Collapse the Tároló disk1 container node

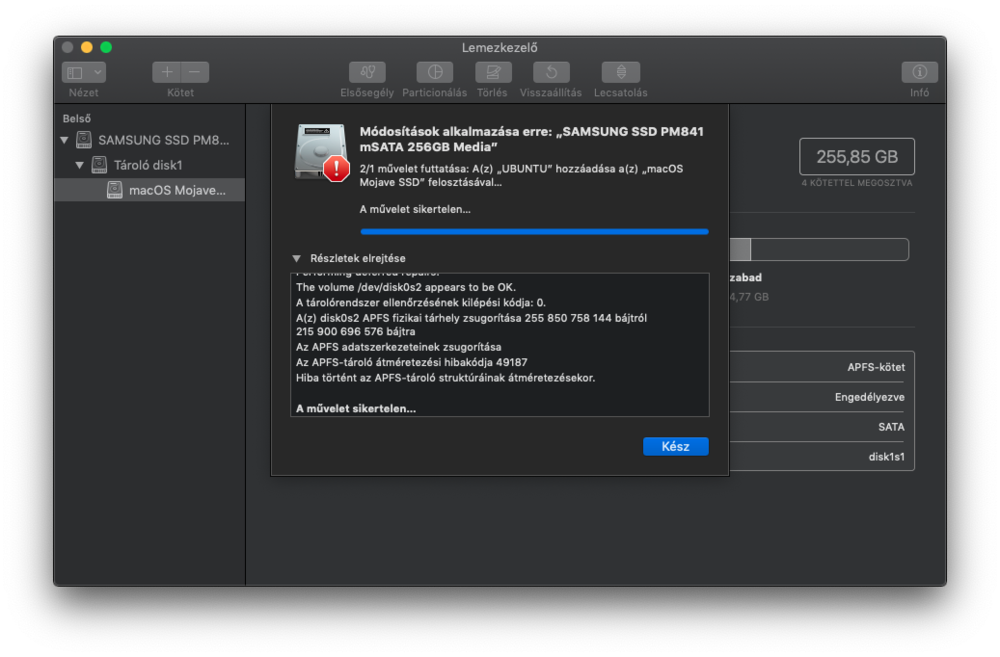(80, 165)
